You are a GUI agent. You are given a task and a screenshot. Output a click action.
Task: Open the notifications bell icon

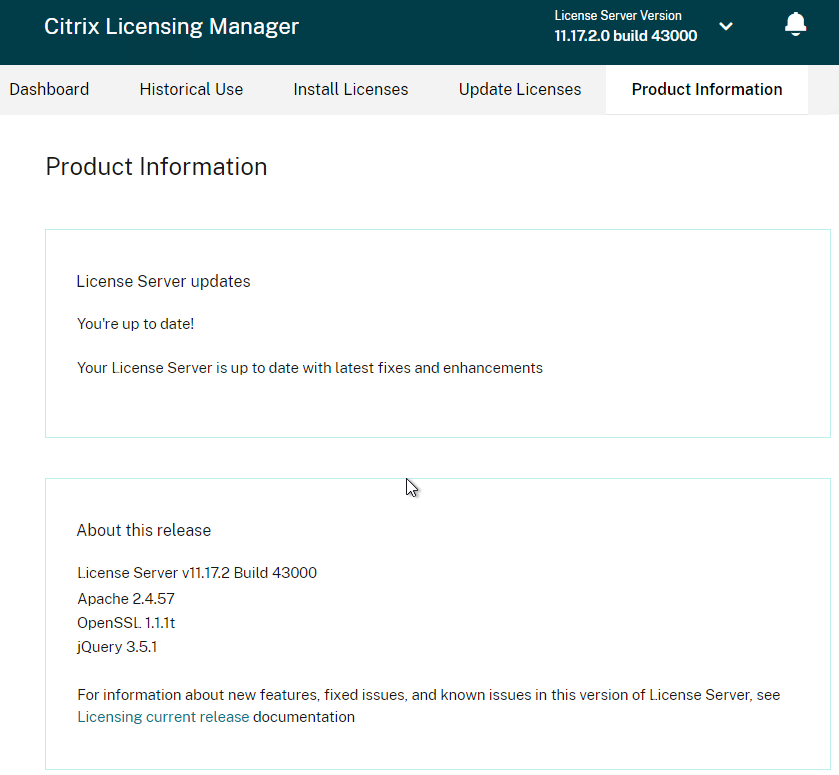click(x=795, y=24)
